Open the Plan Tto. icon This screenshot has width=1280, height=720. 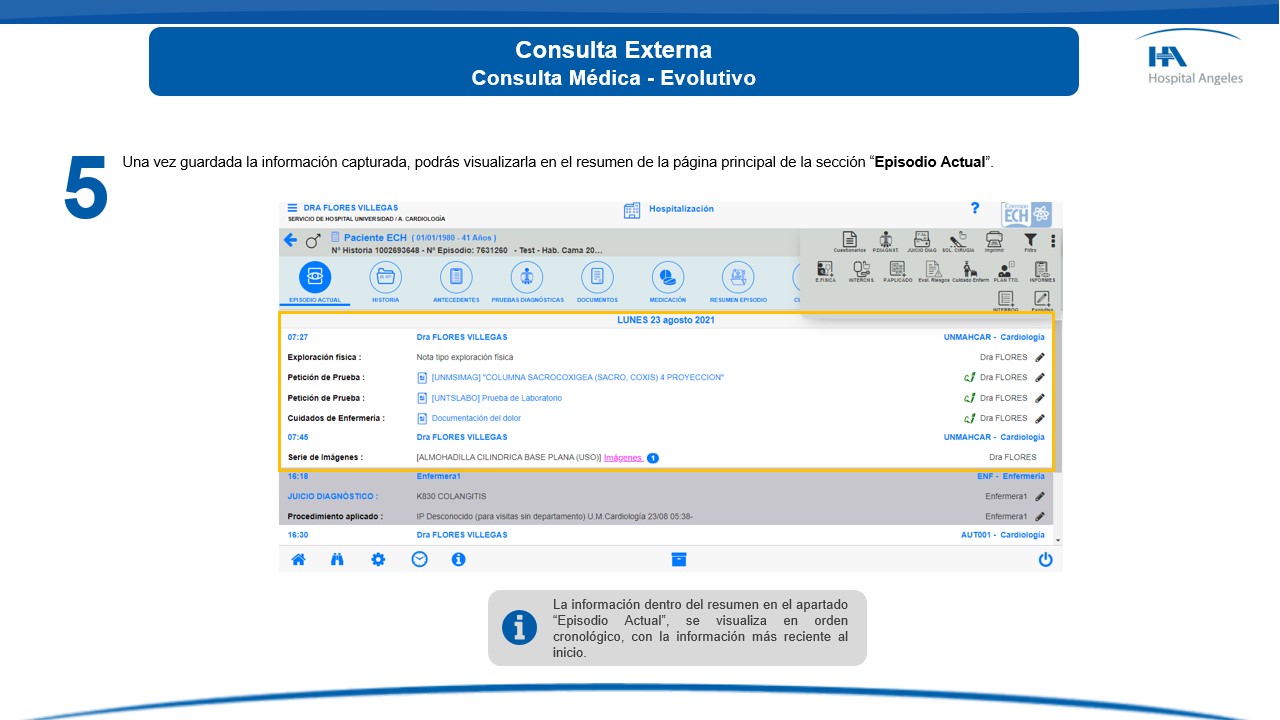[x=1005, y=271]
